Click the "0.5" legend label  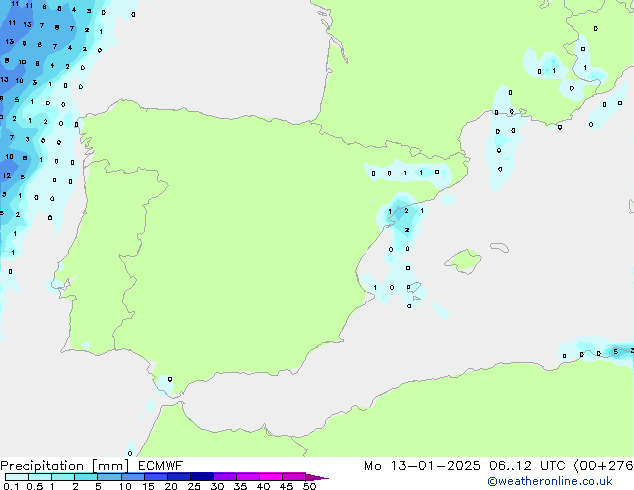pyautogui.click(x=34, y=486)
